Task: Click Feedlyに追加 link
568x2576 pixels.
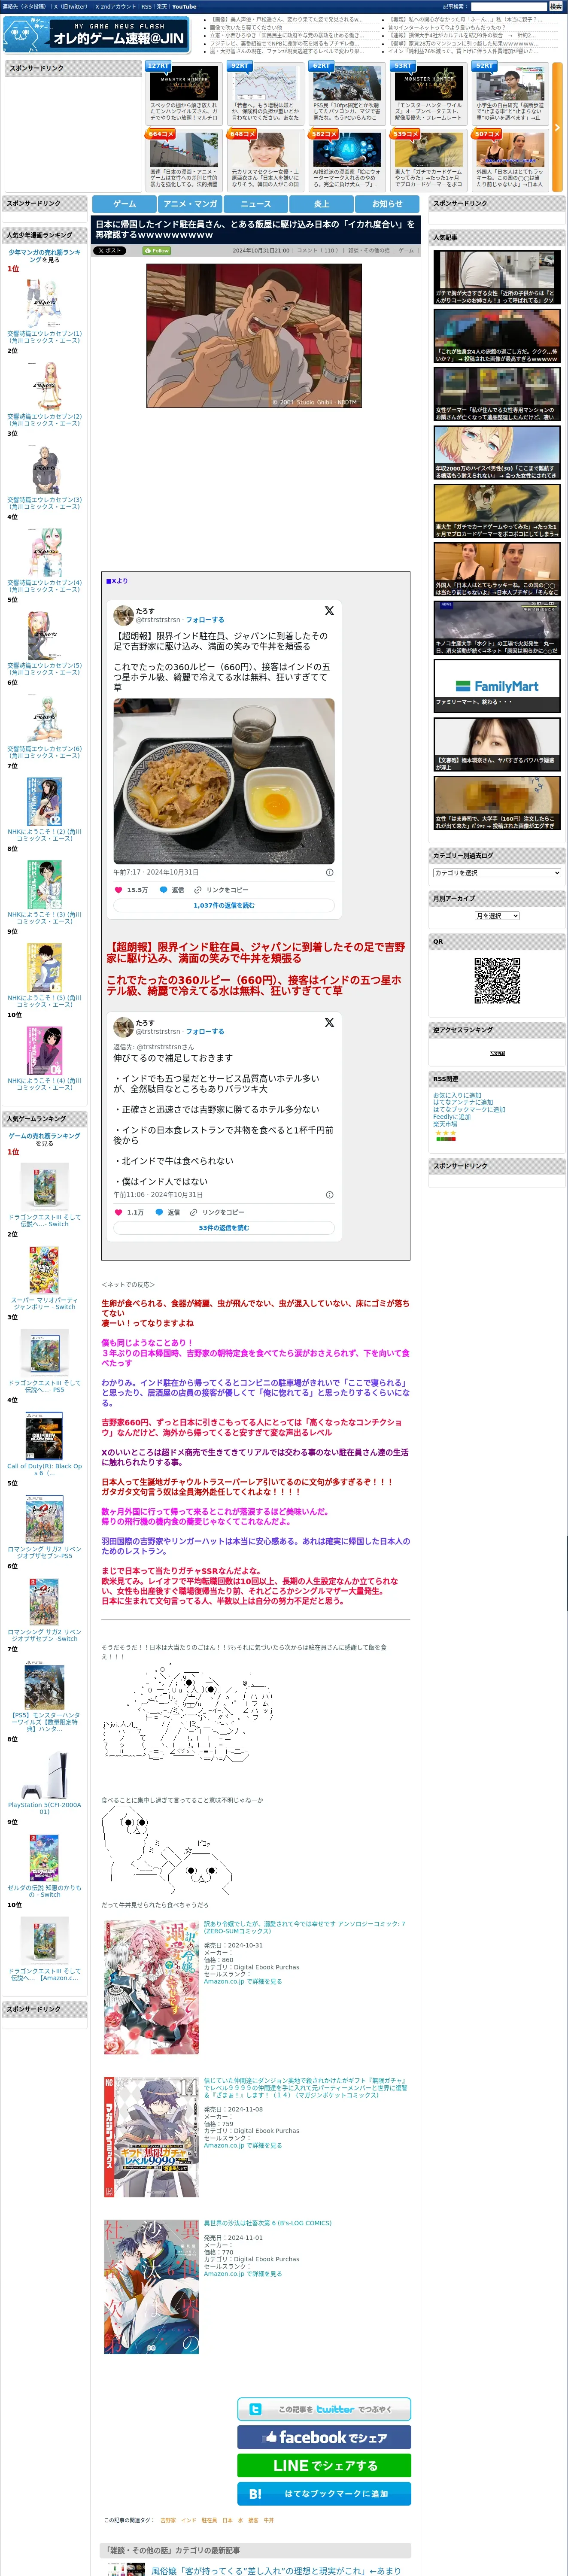Action: 452,1117
